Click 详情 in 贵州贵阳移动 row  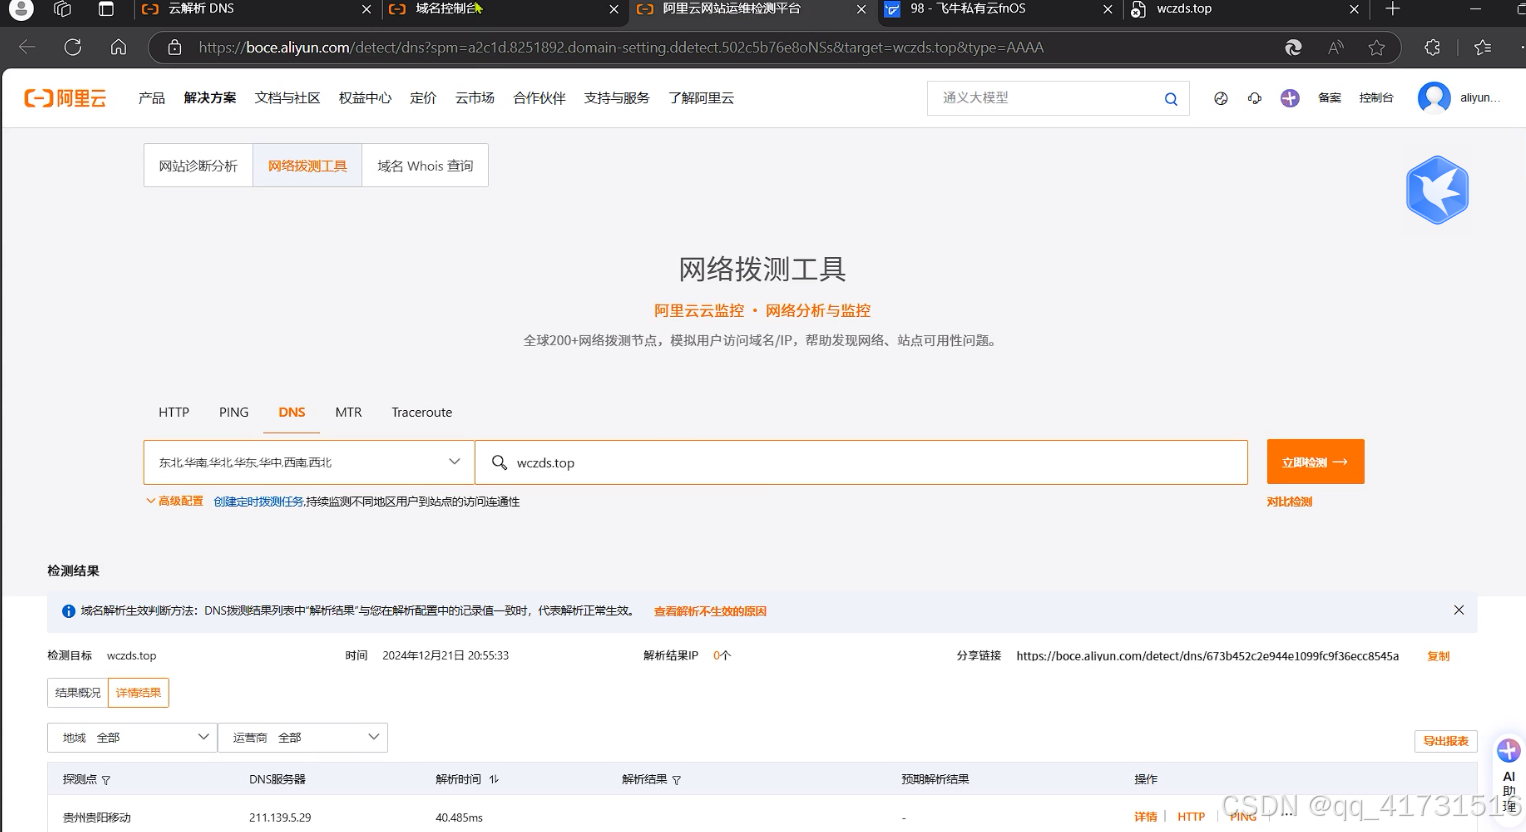[x=1146, y=817]
